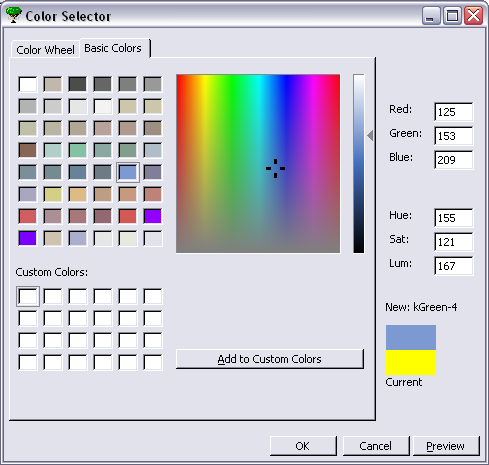Choose the yellow-khaki swatch in sixth row
Screen dimensions: 489x465
point(53,194)
